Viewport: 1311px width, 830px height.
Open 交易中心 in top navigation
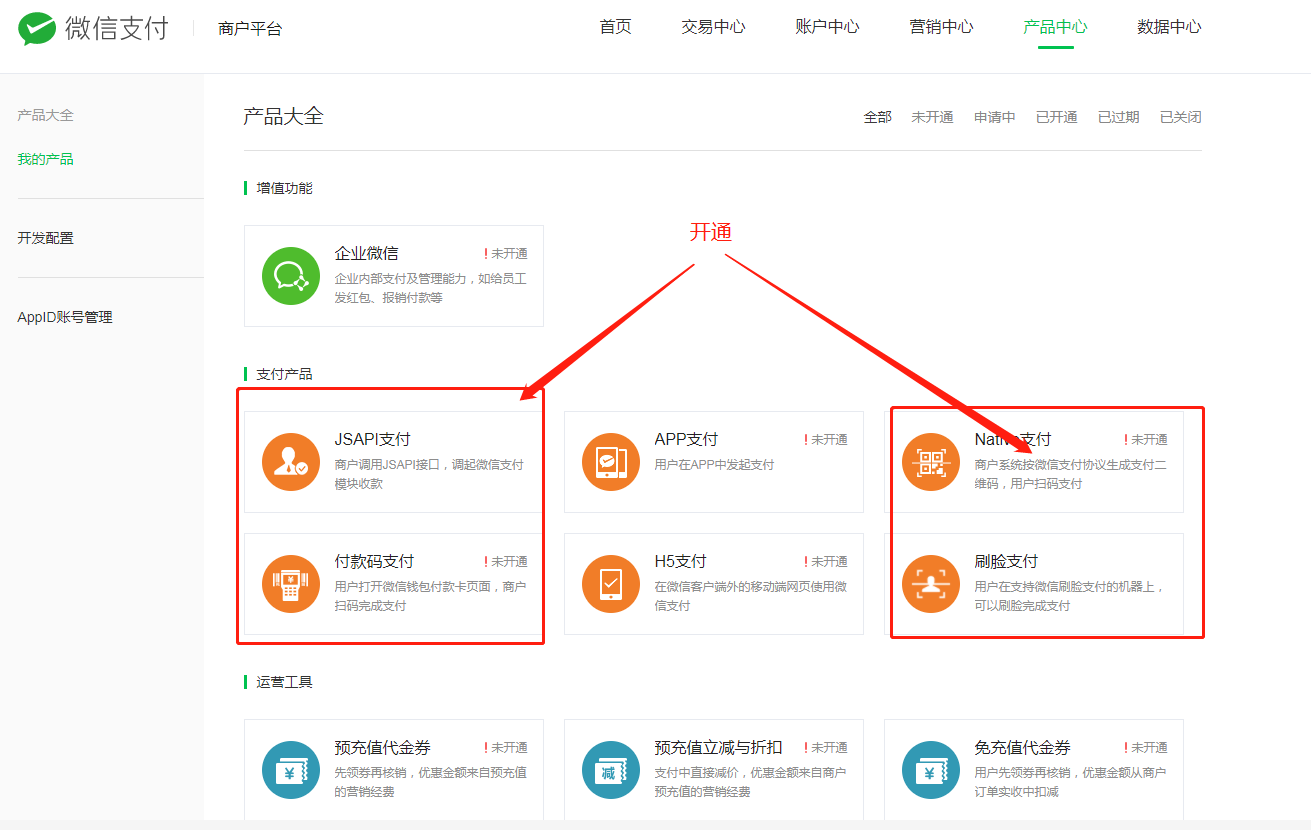[x=713, y=27]
